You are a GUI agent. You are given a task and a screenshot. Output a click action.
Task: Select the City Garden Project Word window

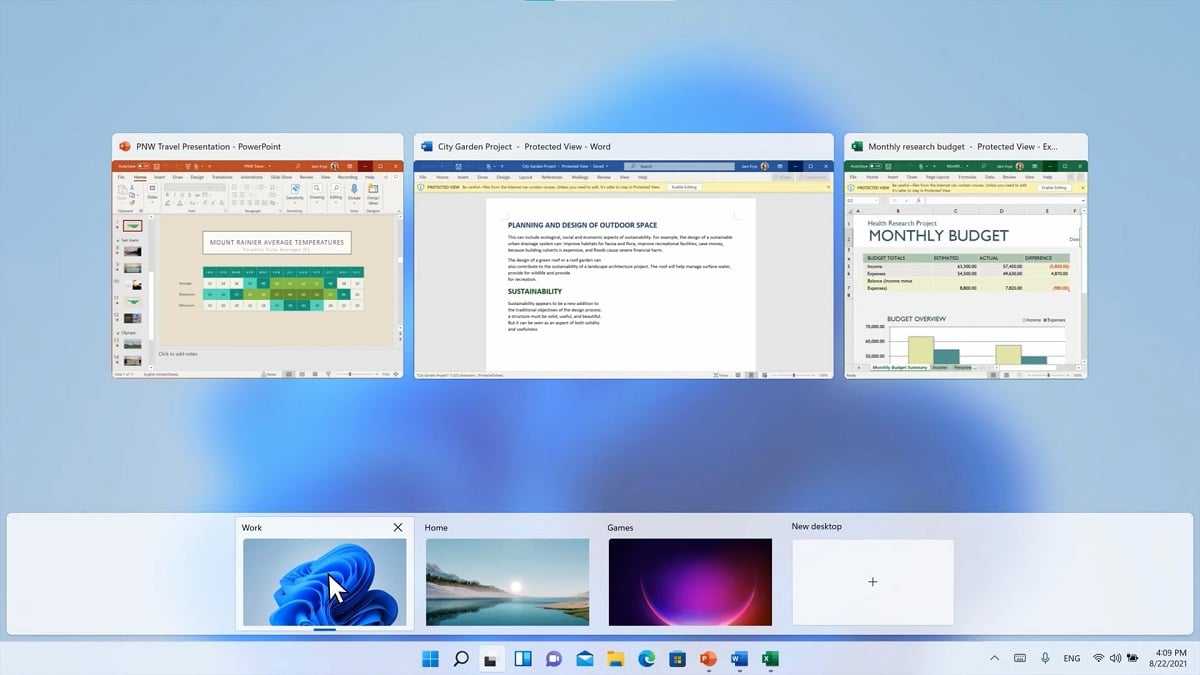coord(623,267)
